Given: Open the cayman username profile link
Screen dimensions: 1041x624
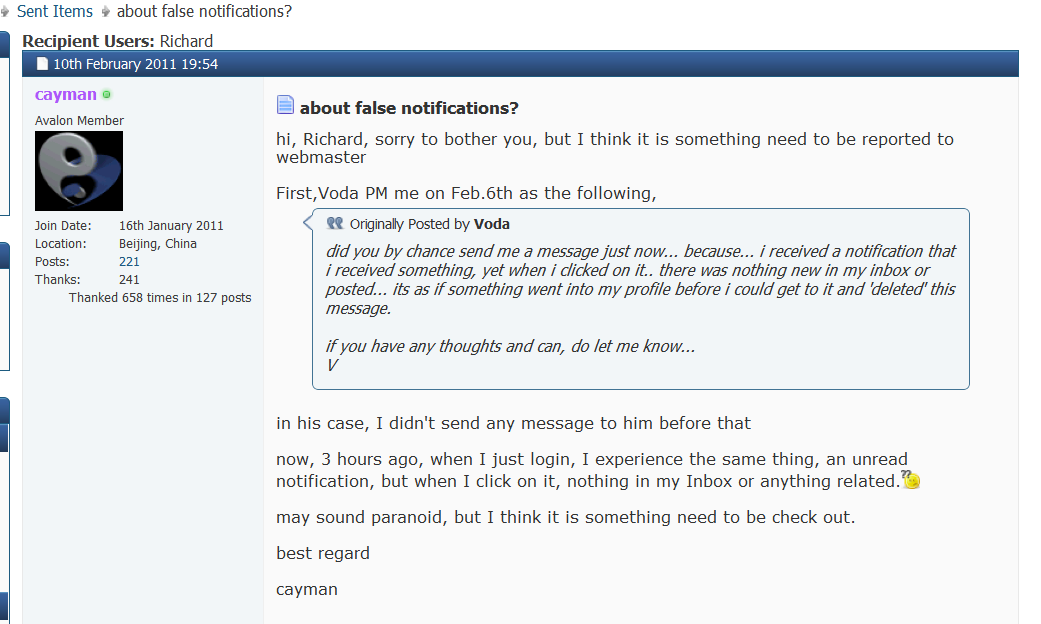Looking at the screenshot, I should pos(66,95).
